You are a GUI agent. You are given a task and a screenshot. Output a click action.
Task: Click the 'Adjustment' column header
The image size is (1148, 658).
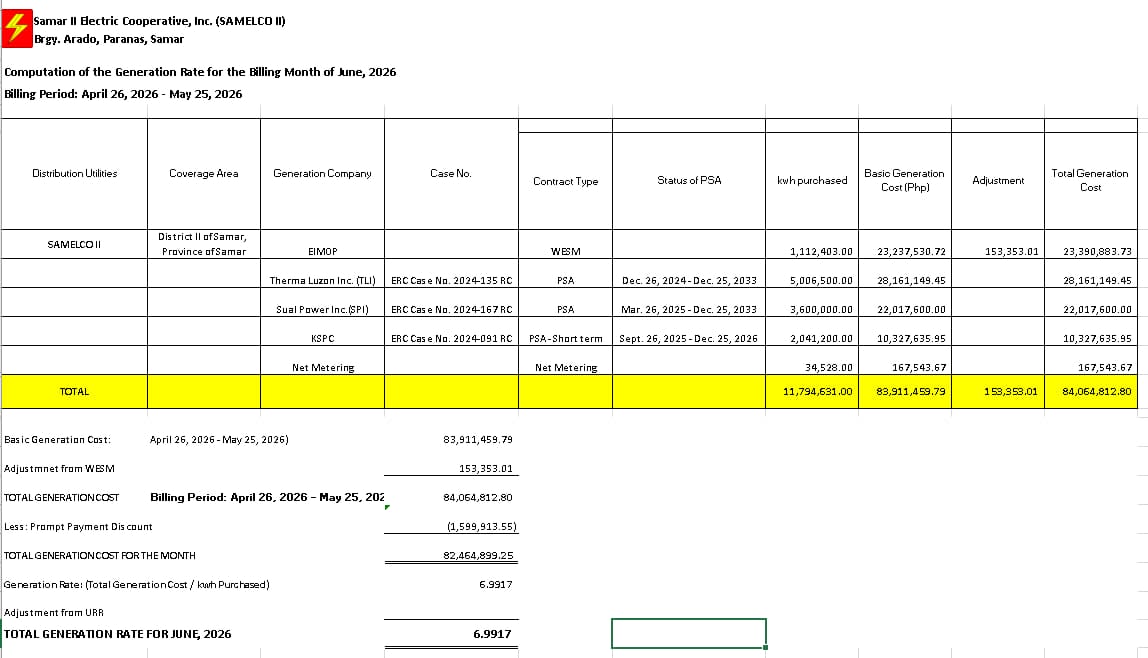[x=998, y=180]
